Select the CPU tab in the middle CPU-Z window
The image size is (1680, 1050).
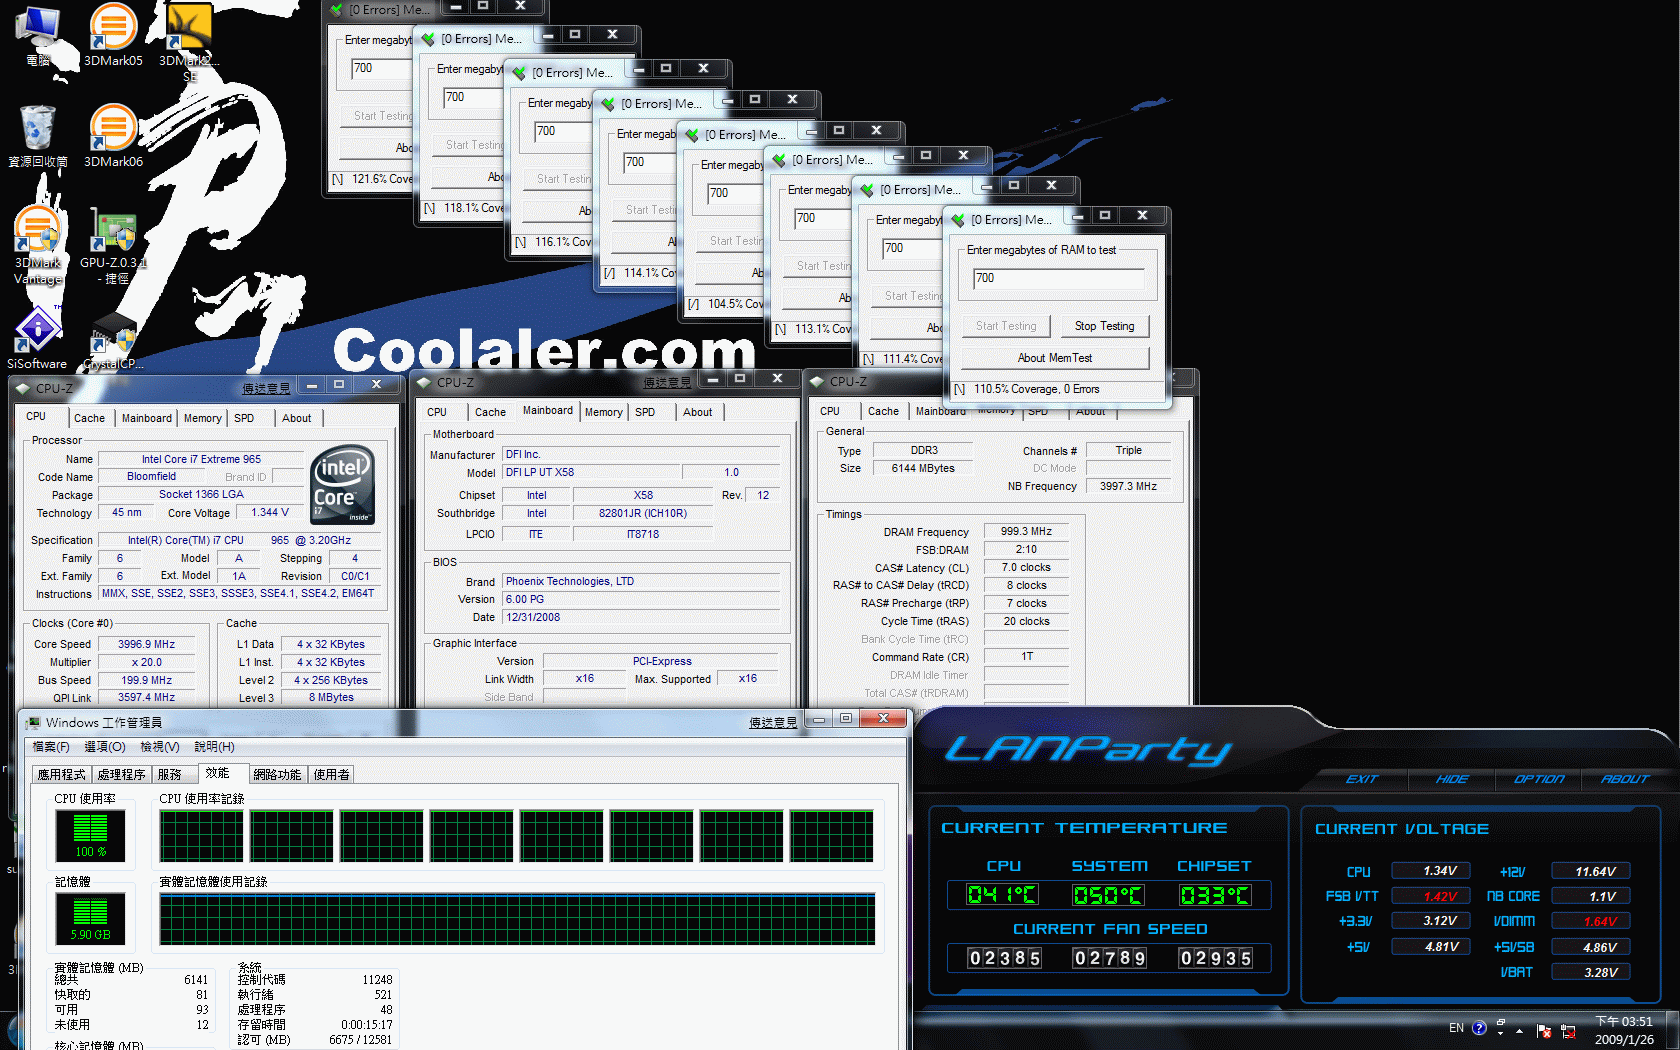pyautogui.click(x=437, y=412)
